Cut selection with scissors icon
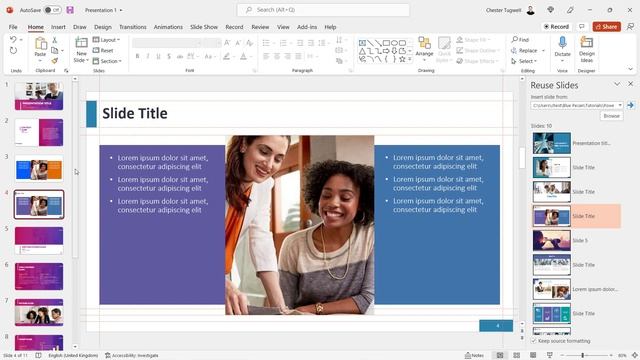 (54, 40)
